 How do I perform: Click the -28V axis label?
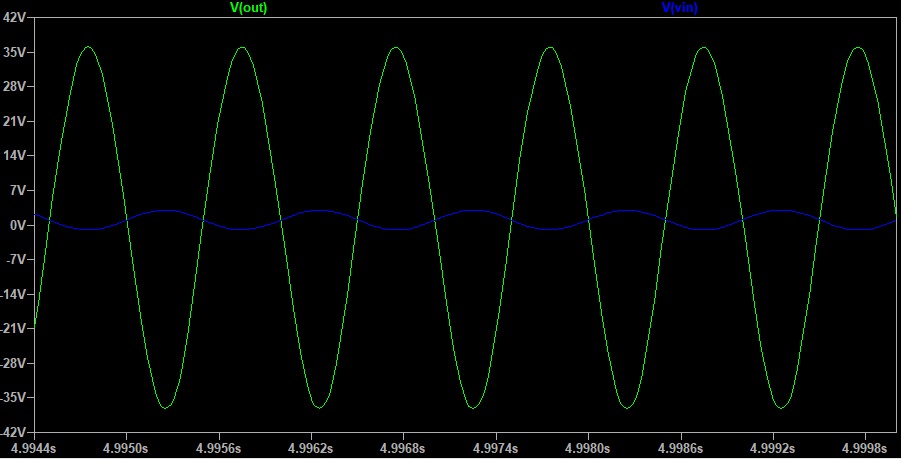coord(13,363)
